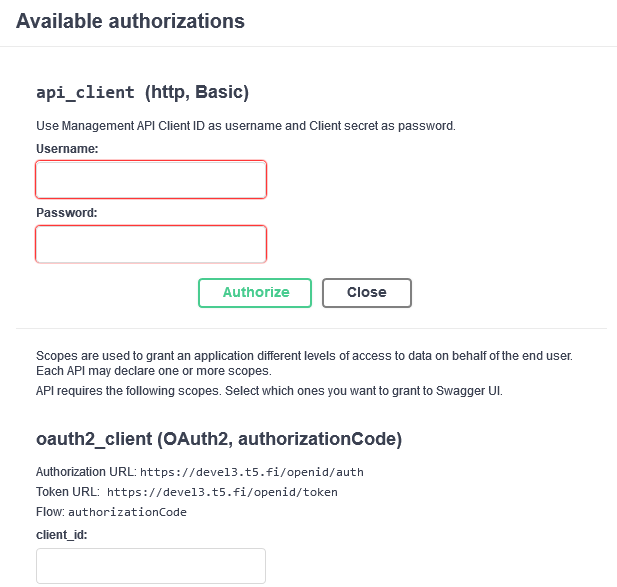The height and width of the screenshot is (587, 617).
Task: Focus the client_id text box
Action: pos(151,565)
